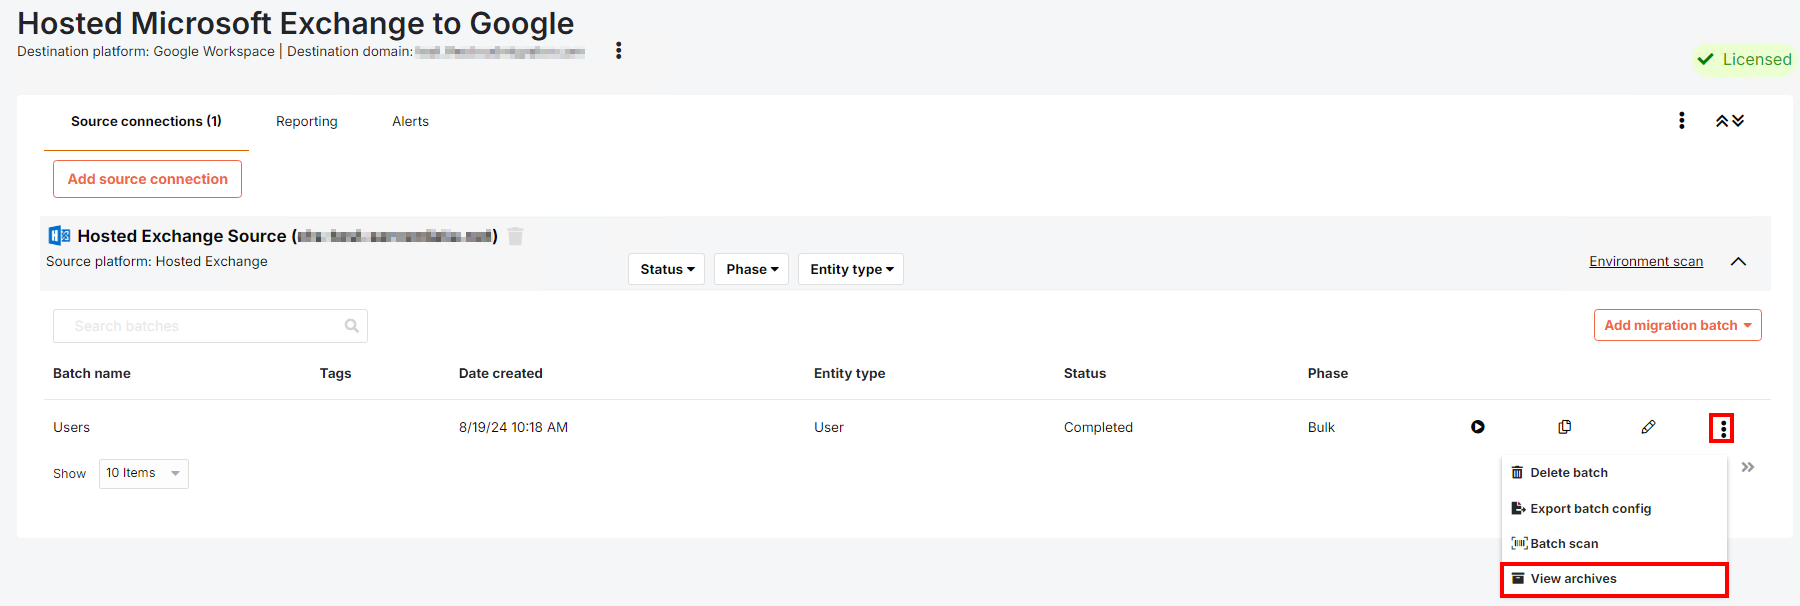Open more actions for the Users batch
Viewport: 1800px width, 606px height.
coord(1722,429)
